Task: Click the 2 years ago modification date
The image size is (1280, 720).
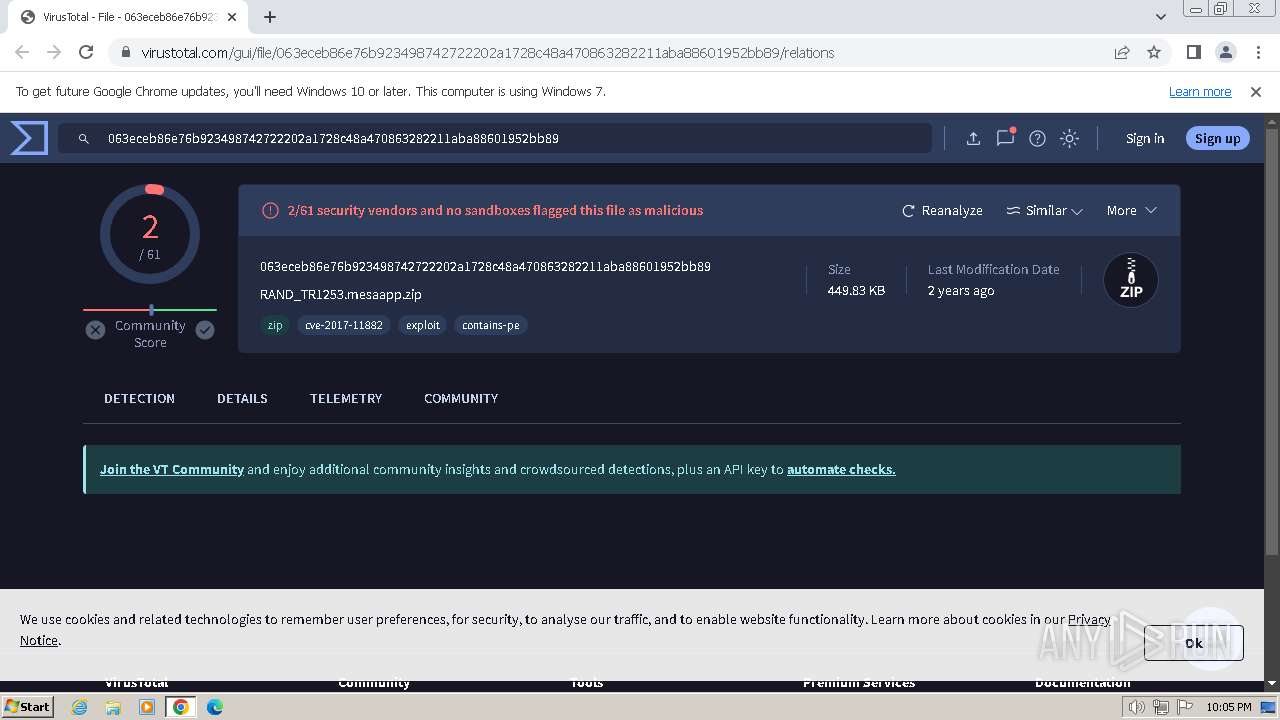Action: [x=961, y=291]
